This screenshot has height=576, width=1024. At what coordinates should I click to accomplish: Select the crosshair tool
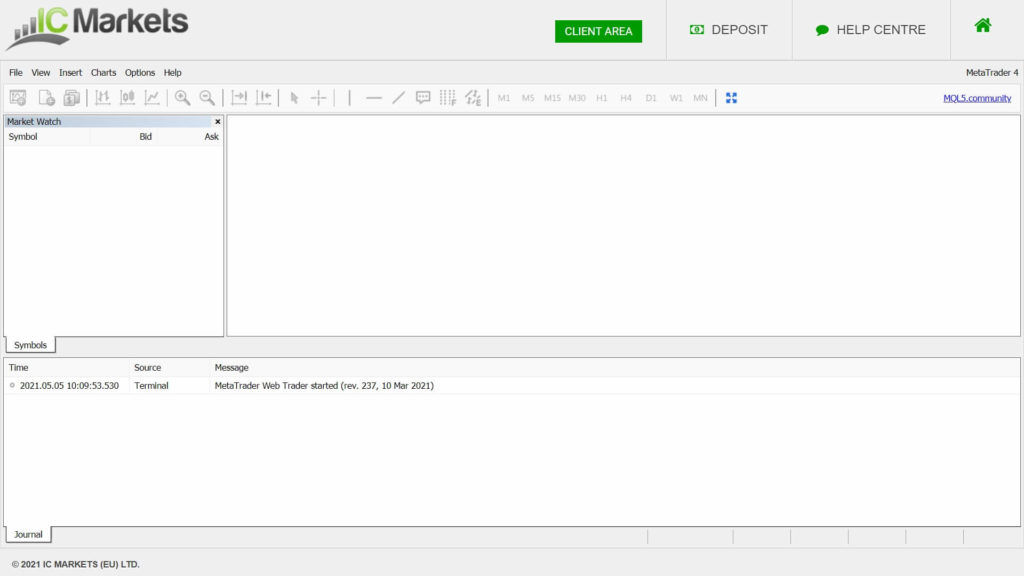click(x=318, y=98)
